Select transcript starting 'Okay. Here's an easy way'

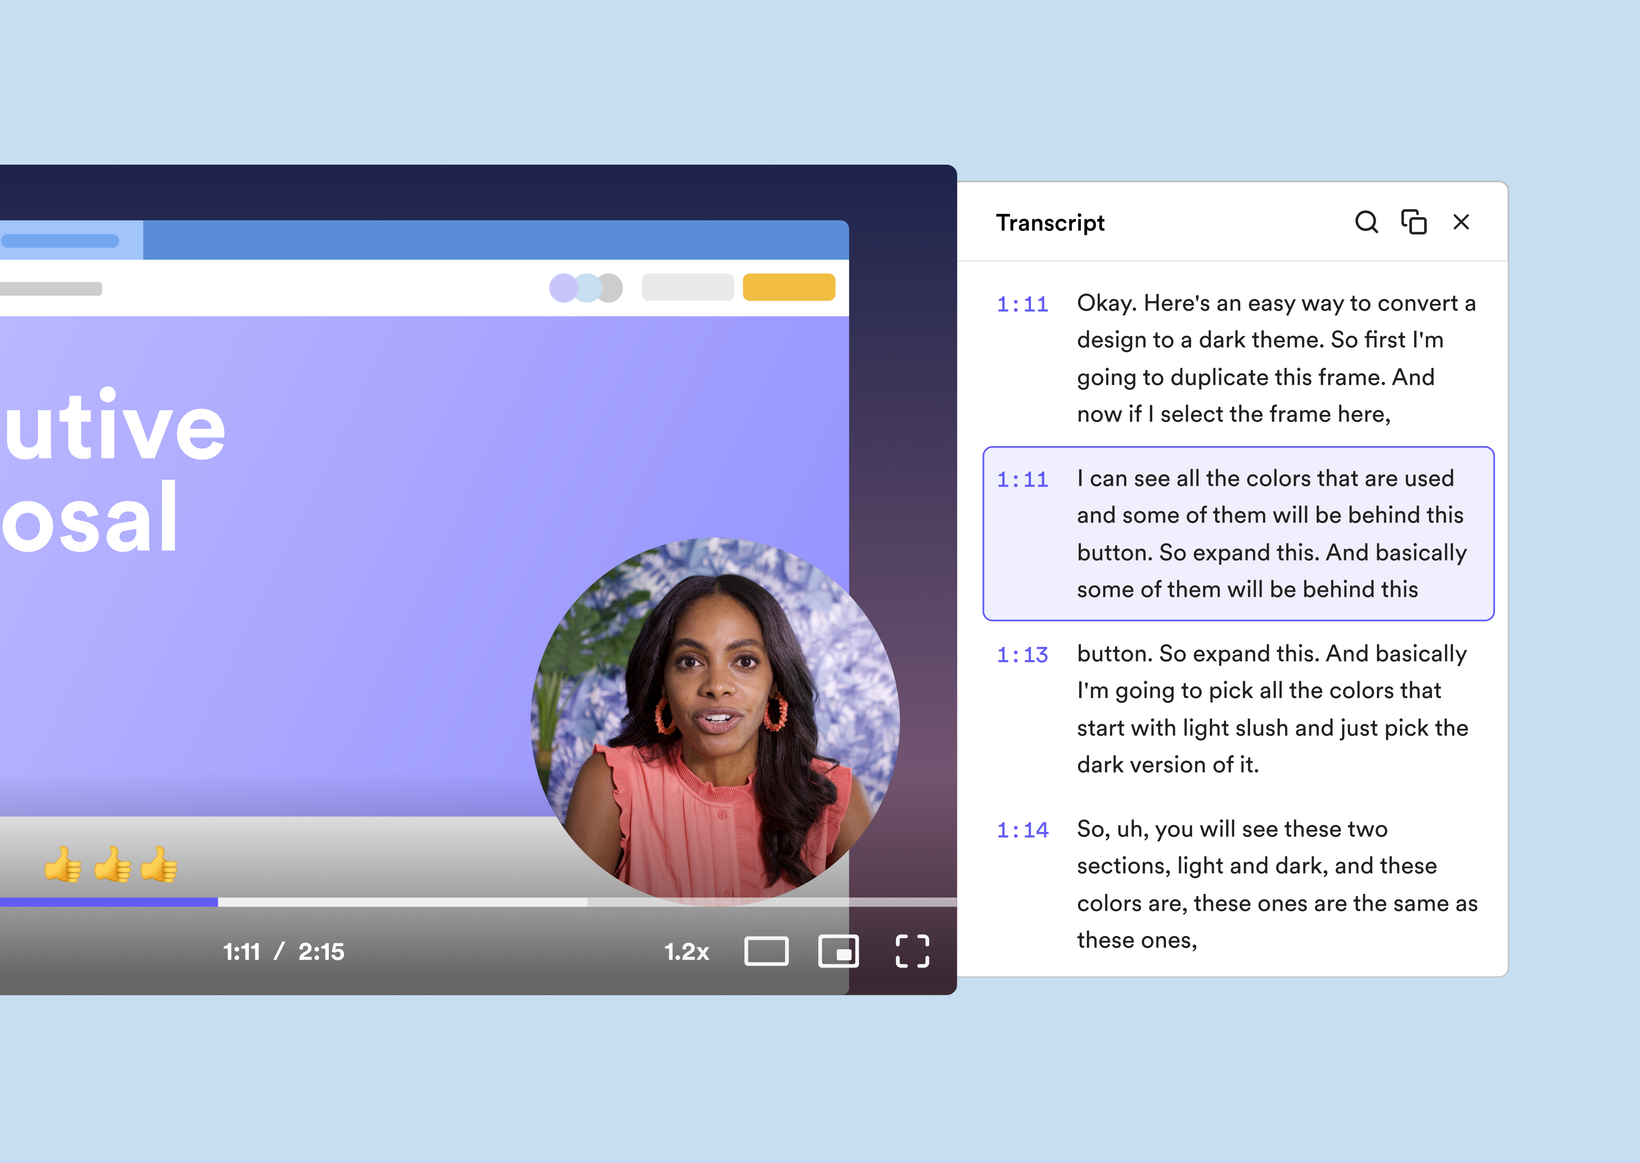1277,358
